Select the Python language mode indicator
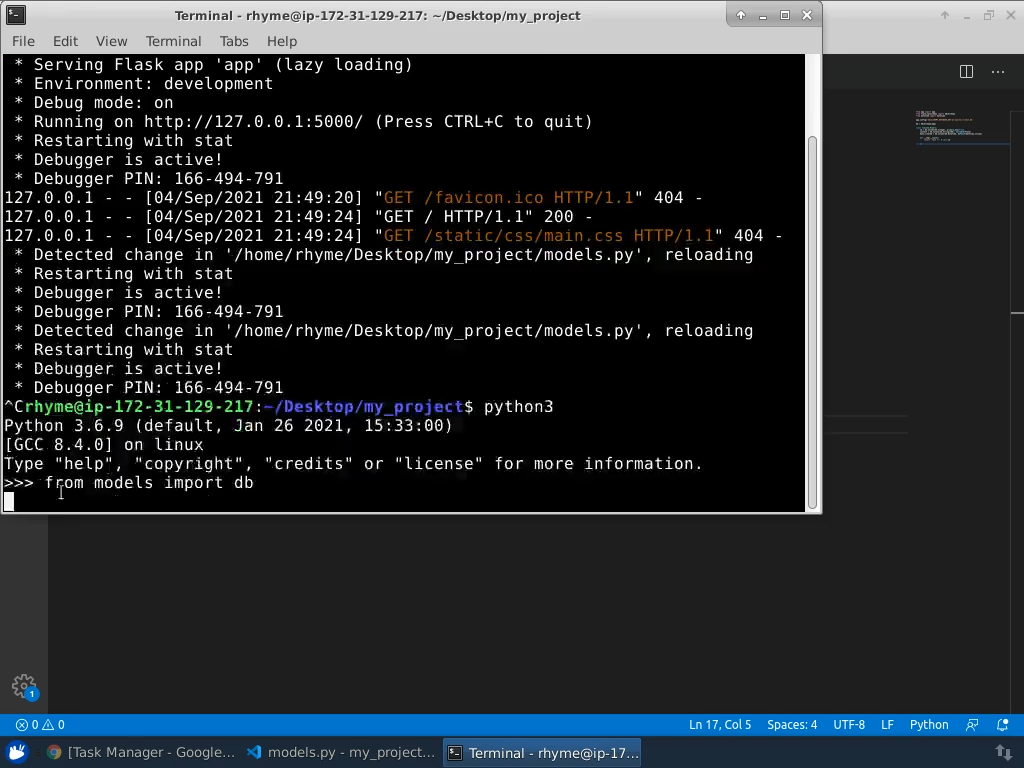The width and height of the screenshot is (1024, 768). (929, 725)
